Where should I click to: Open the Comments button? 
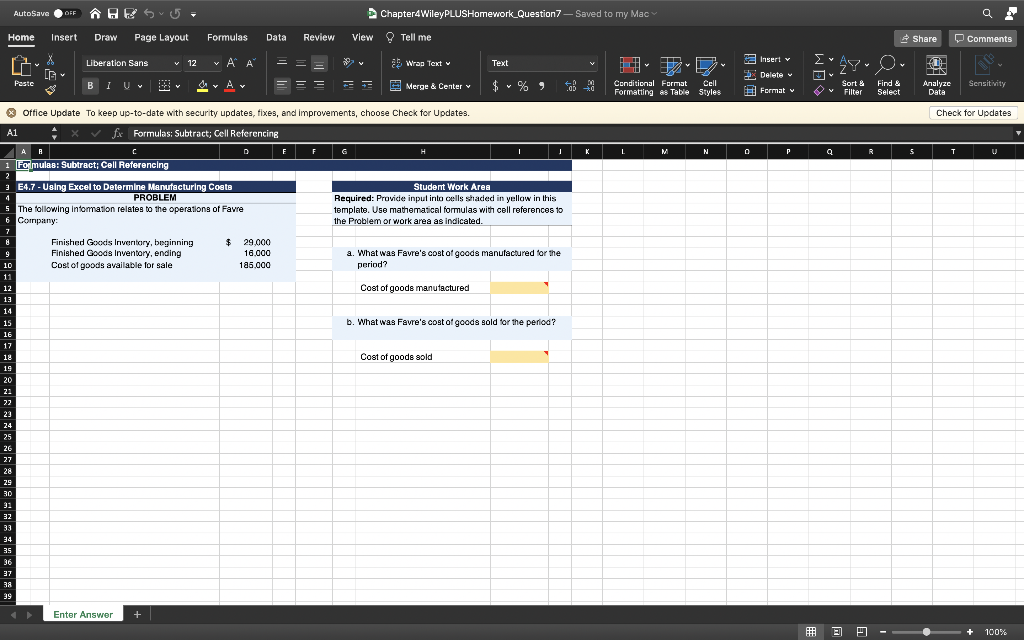tap(983, 39)
